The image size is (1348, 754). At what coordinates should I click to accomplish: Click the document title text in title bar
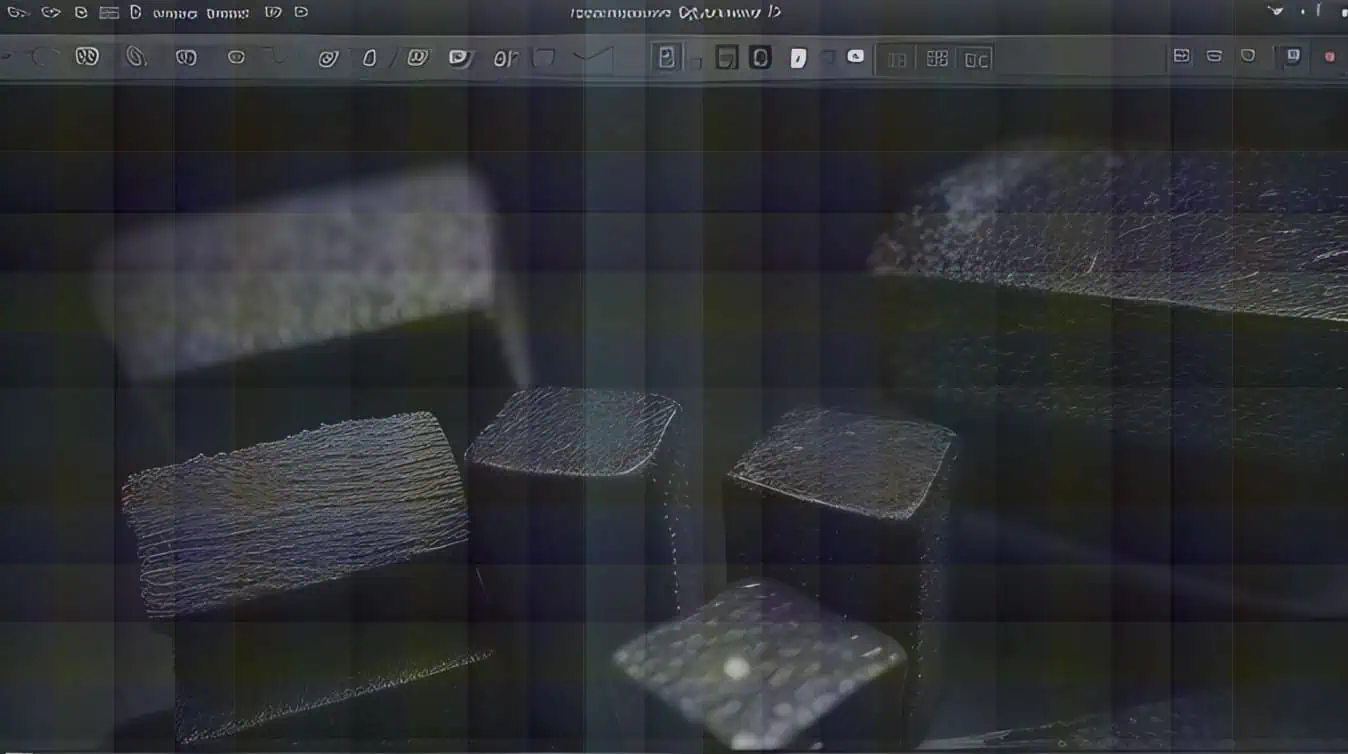(675, 13)
